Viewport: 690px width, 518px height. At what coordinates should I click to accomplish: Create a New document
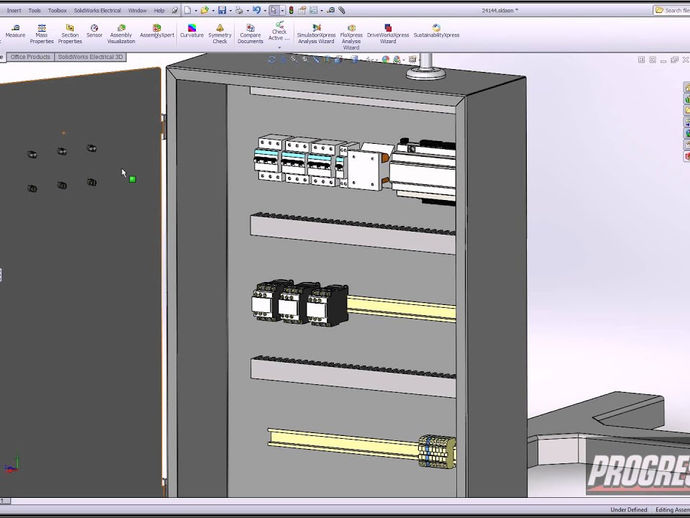[187, 10]
